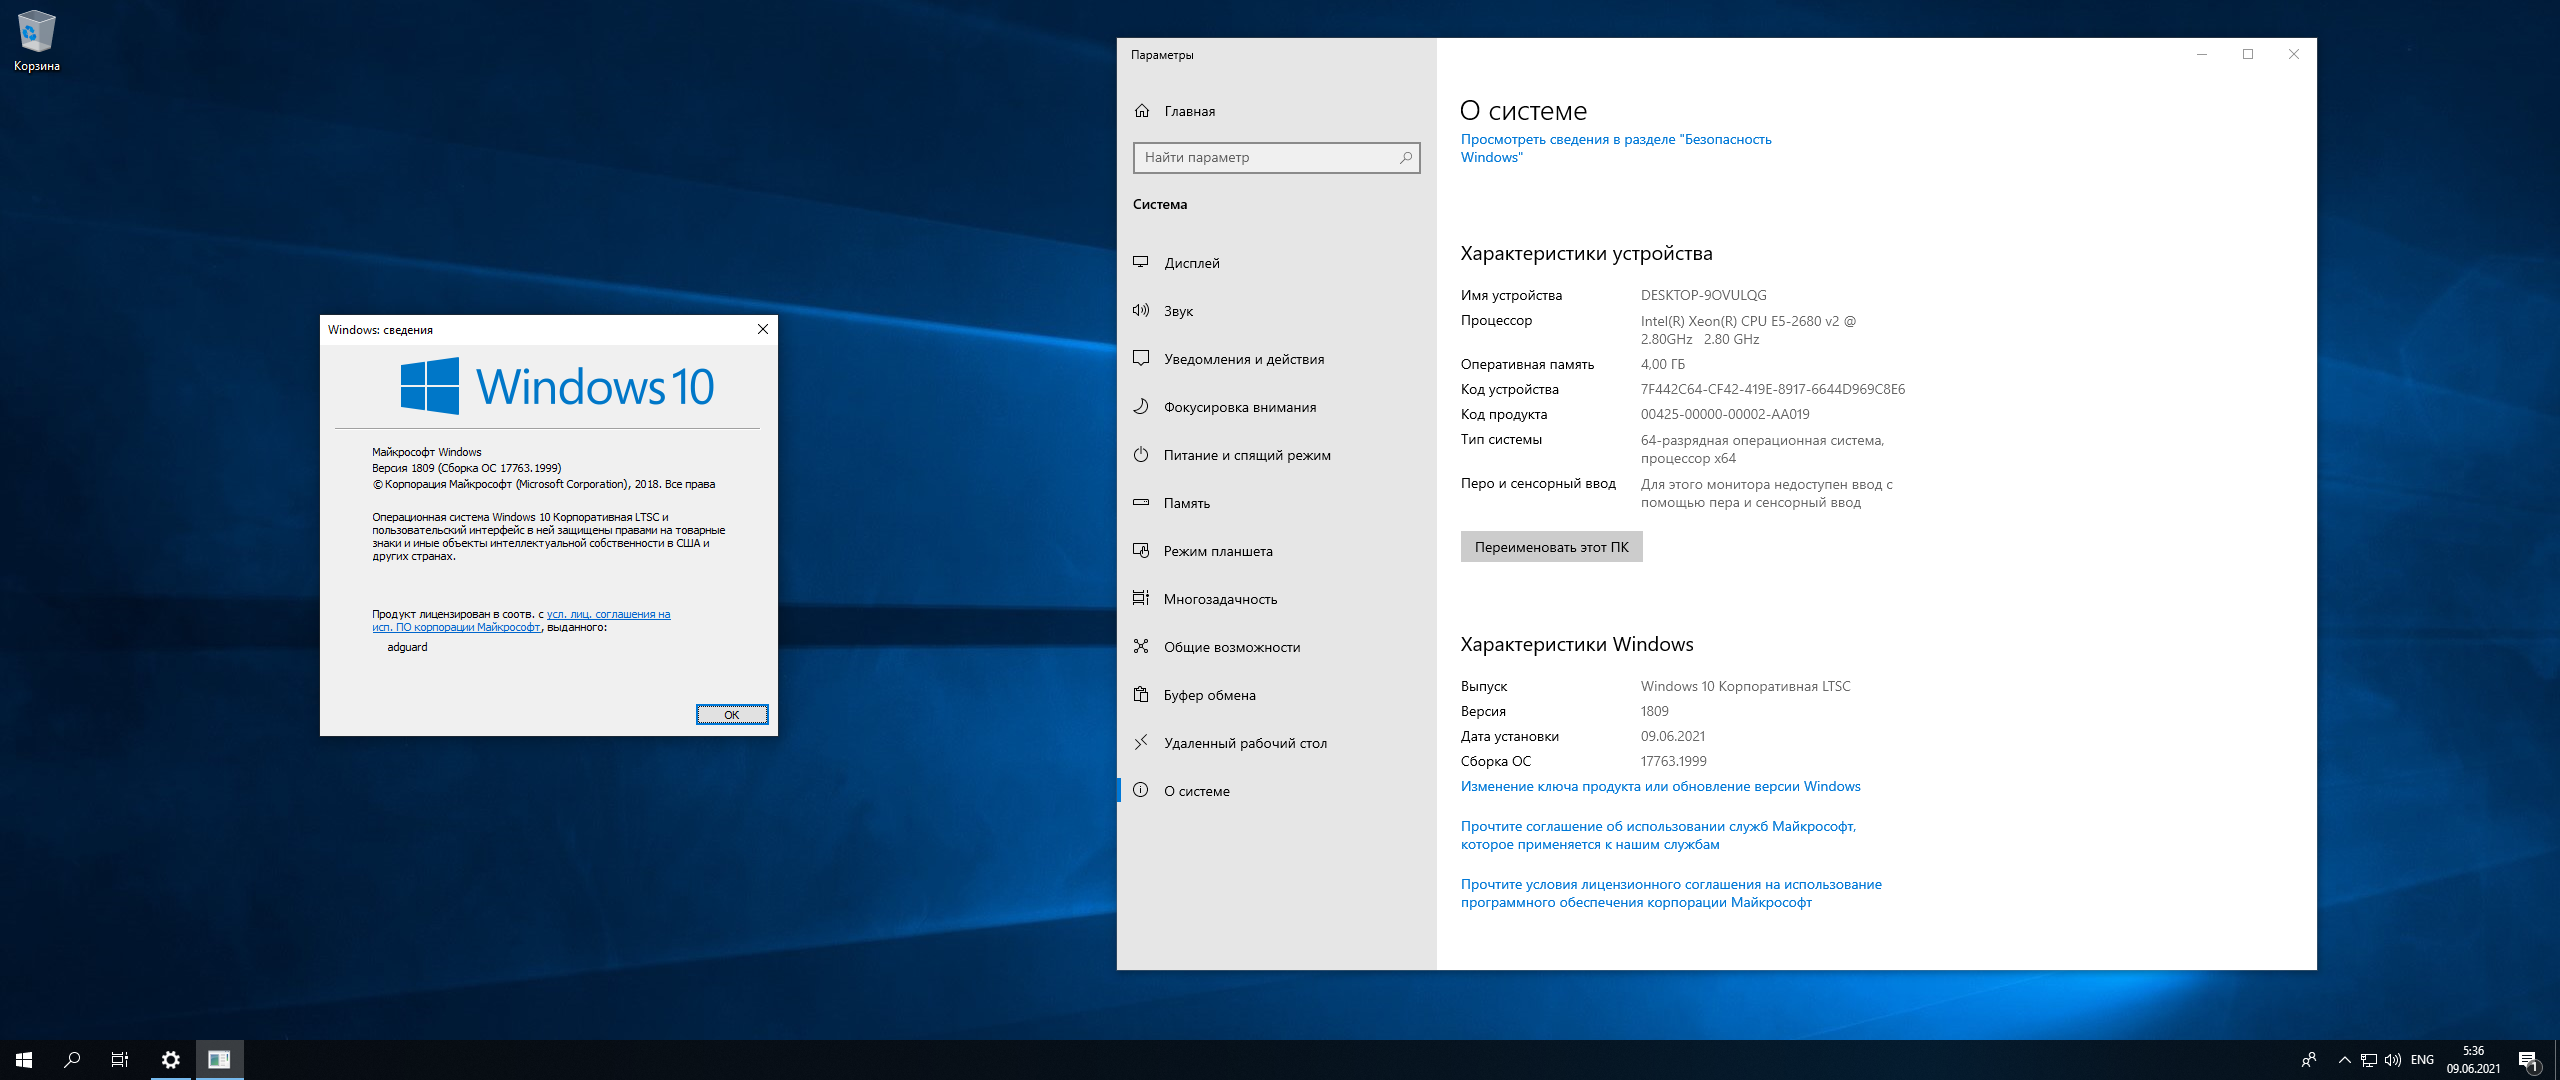Click OK in the Windows: сведения dialog

tap(732, 714)
